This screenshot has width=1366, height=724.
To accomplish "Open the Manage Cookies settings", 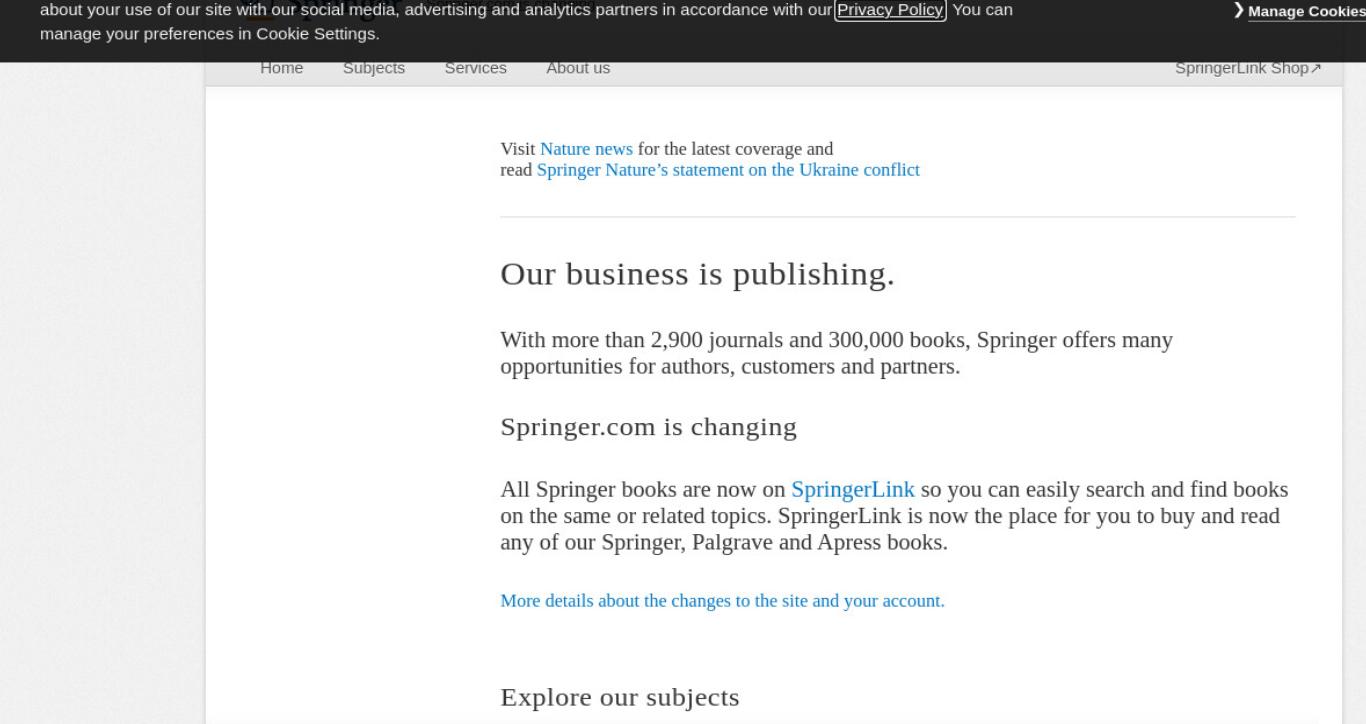I will click(1307, 12).
